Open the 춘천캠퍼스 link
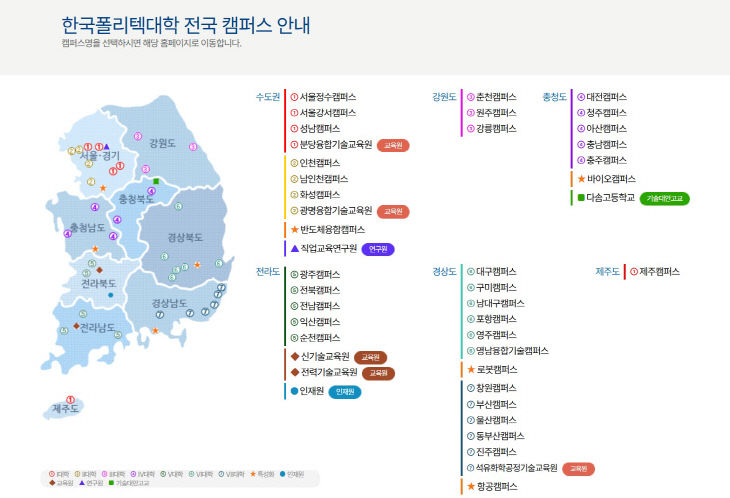Image resolution: width=730 pixels, height=498 pixels. pos(496,97)
